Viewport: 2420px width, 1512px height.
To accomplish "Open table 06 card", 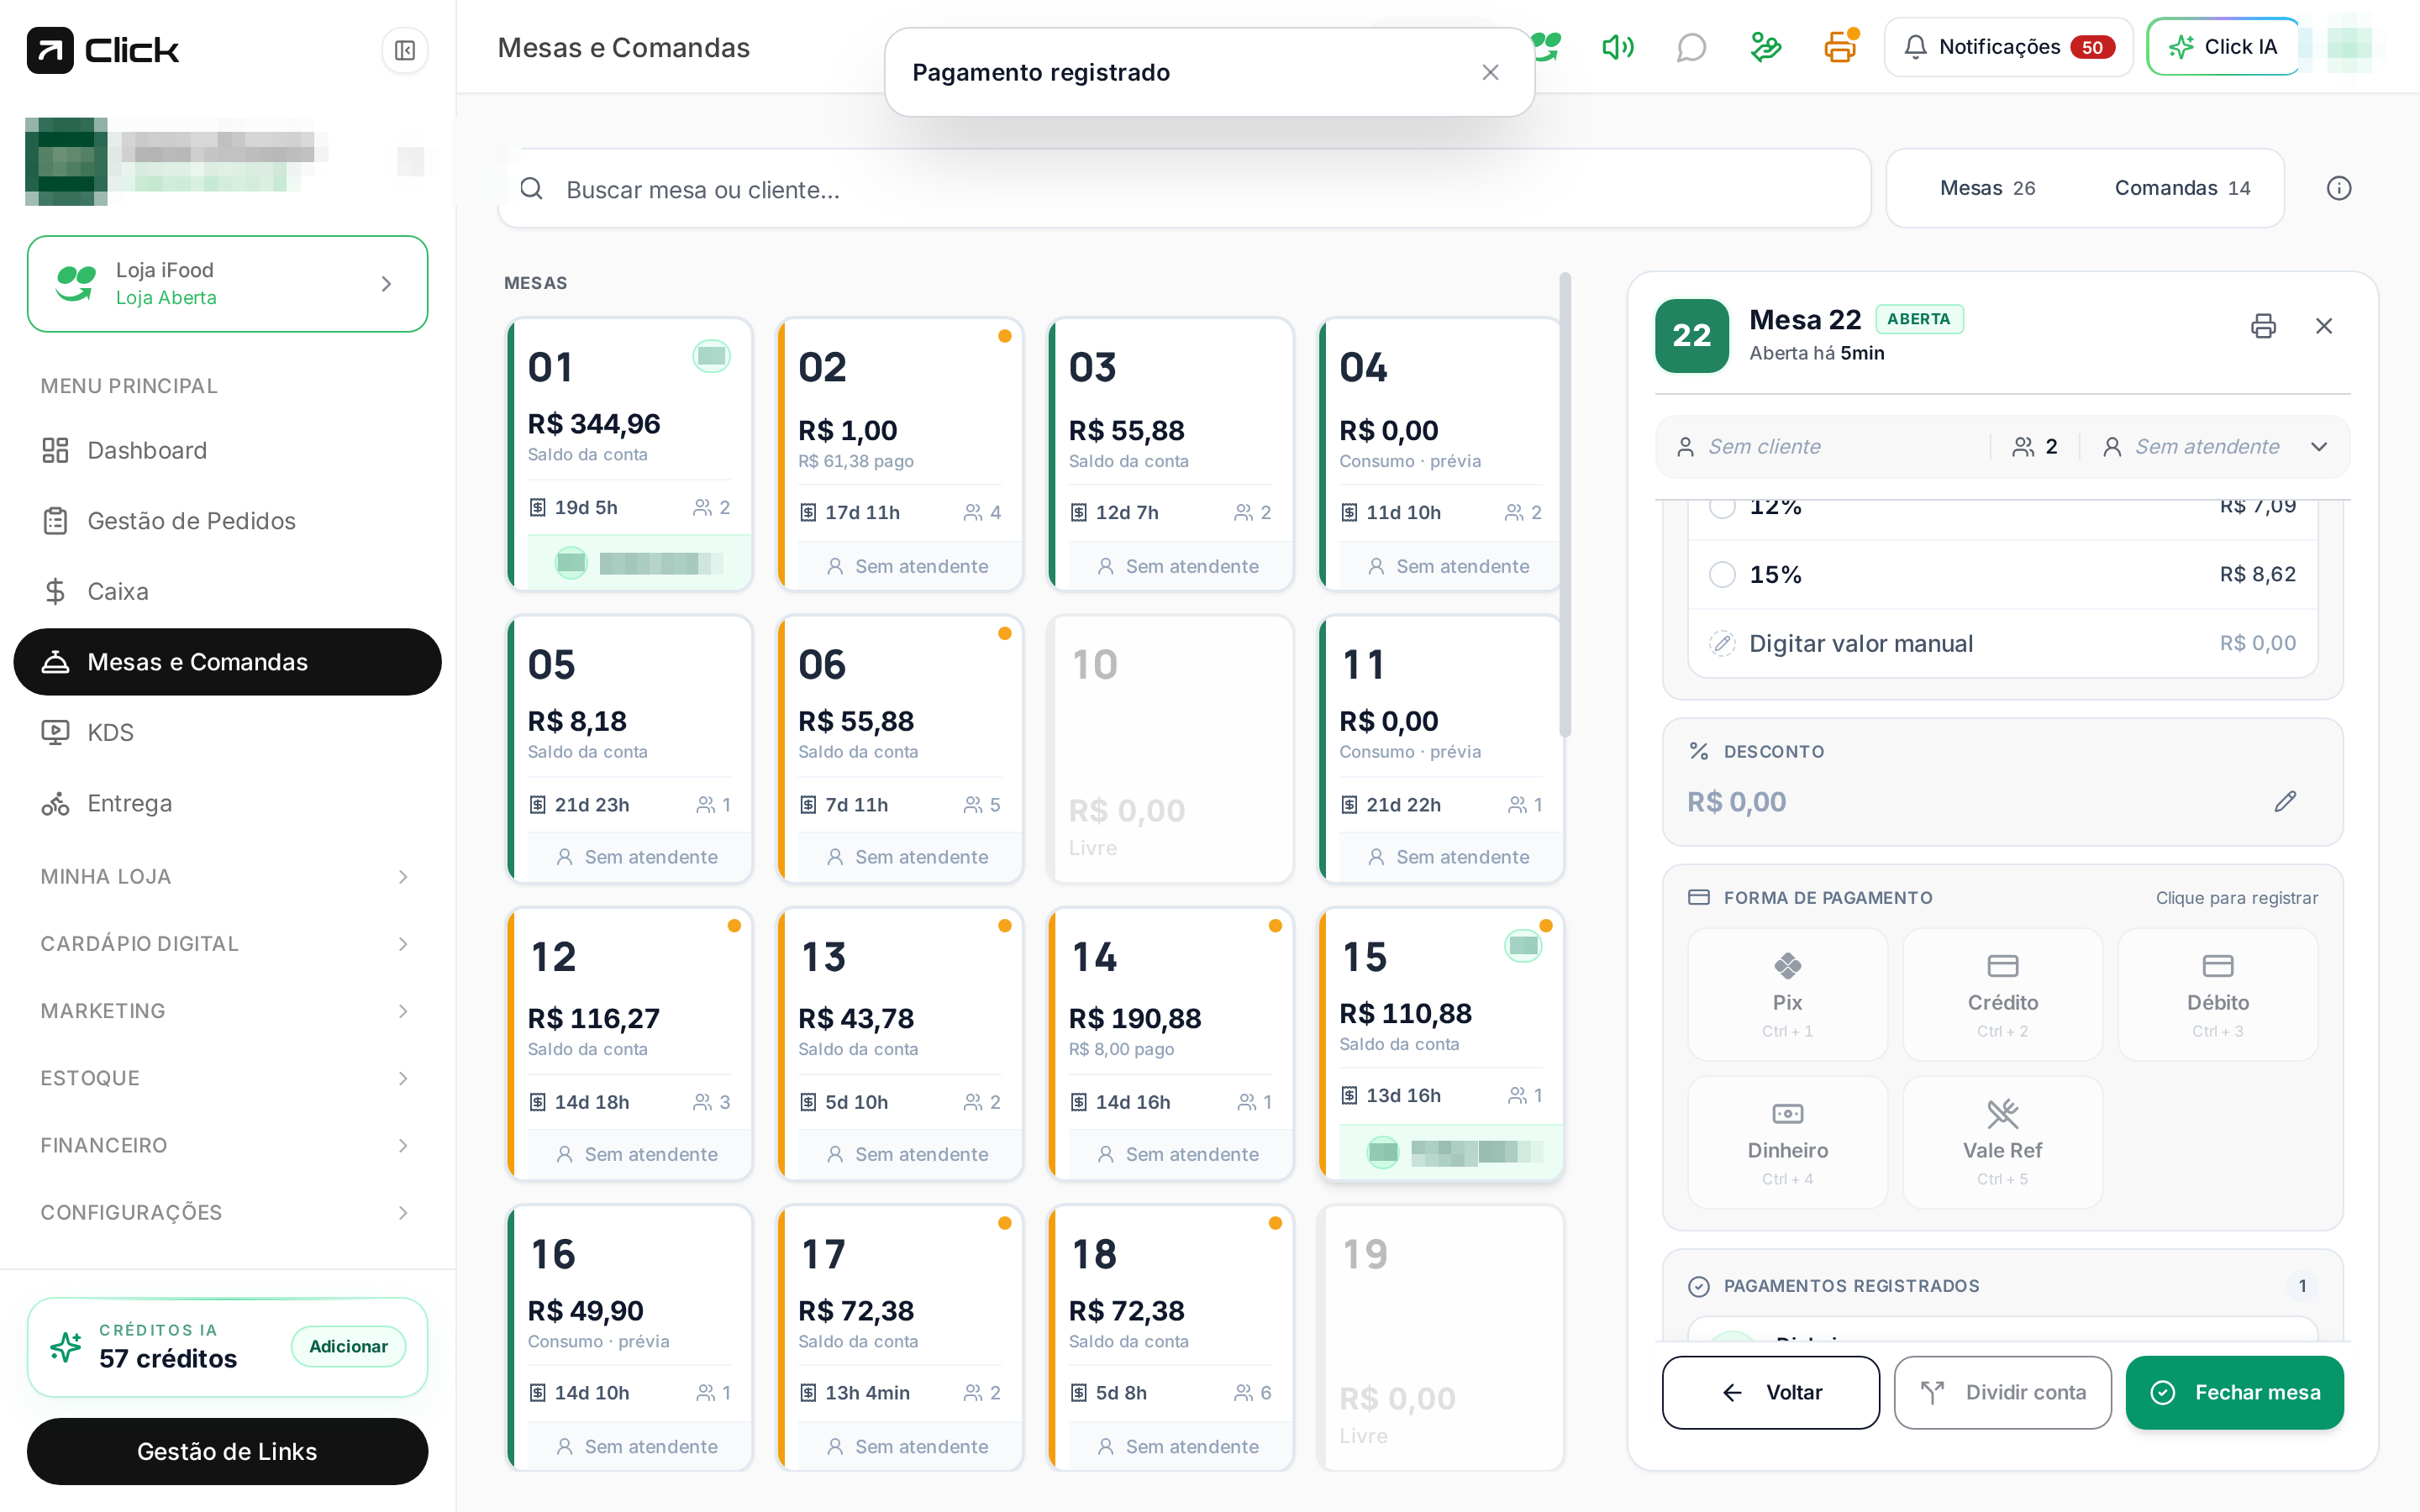I will coord(900,749).
